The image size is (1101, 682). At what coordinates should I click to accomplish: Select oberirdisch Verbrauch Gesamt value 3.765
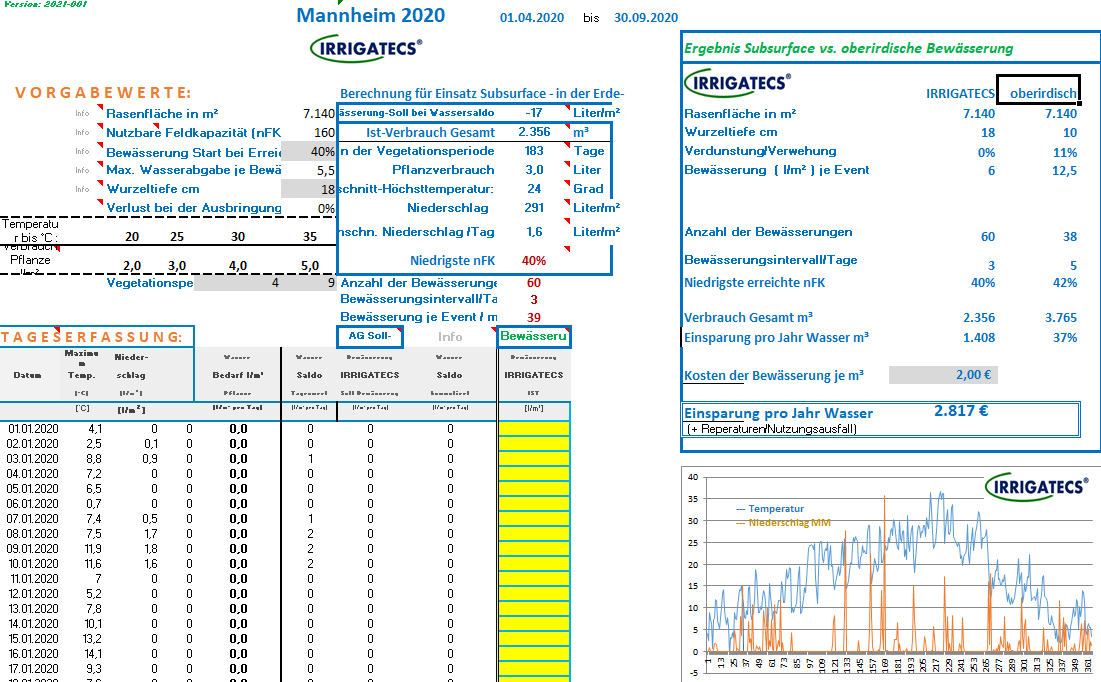[1061, 317]
